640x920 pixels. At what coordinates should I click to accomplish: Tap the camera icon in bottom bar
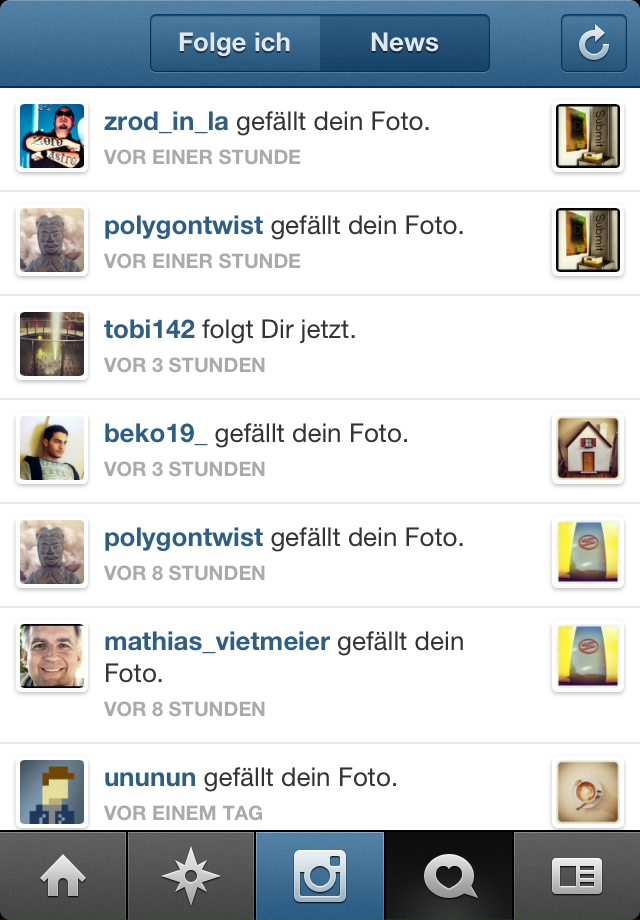pyautogui.click(x=320, y=875)
